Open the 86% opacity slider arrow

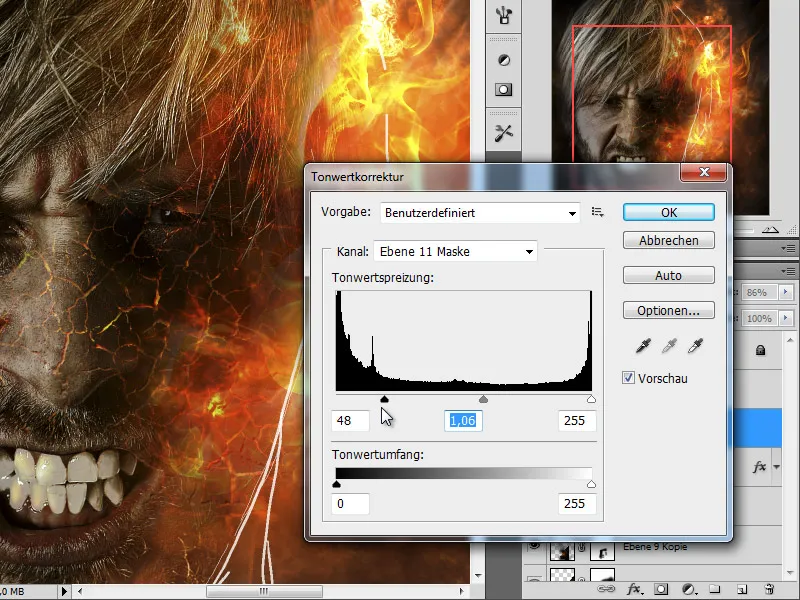[x=786, y=292]
